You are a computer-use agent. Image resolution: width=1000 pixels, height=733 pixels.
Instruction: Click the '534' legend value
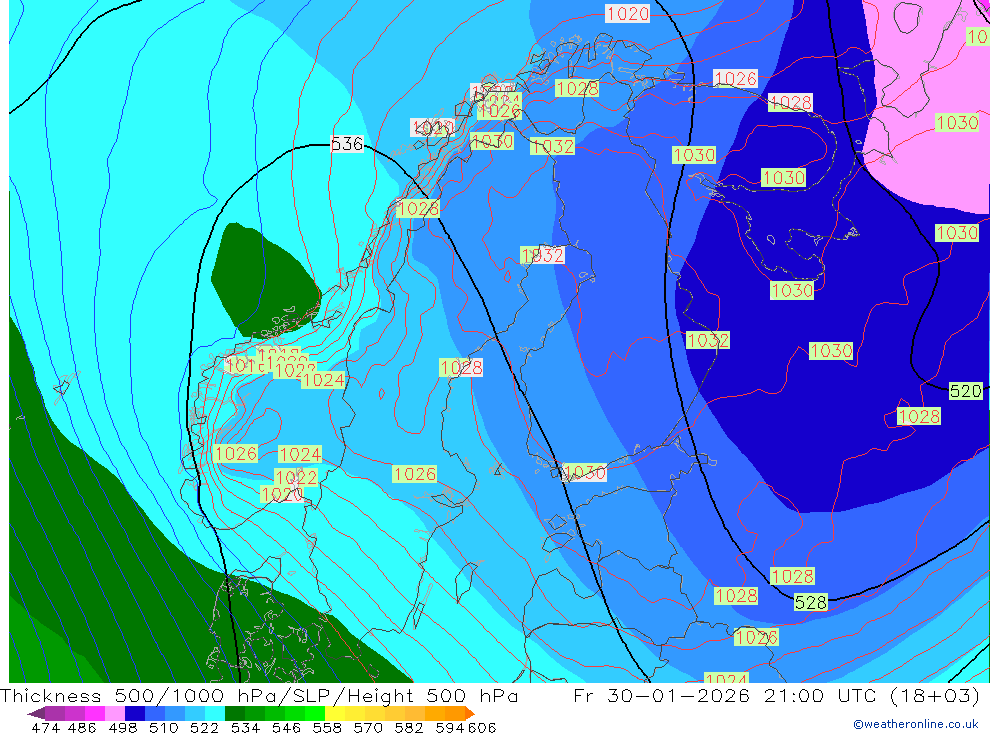coord(244,727)
